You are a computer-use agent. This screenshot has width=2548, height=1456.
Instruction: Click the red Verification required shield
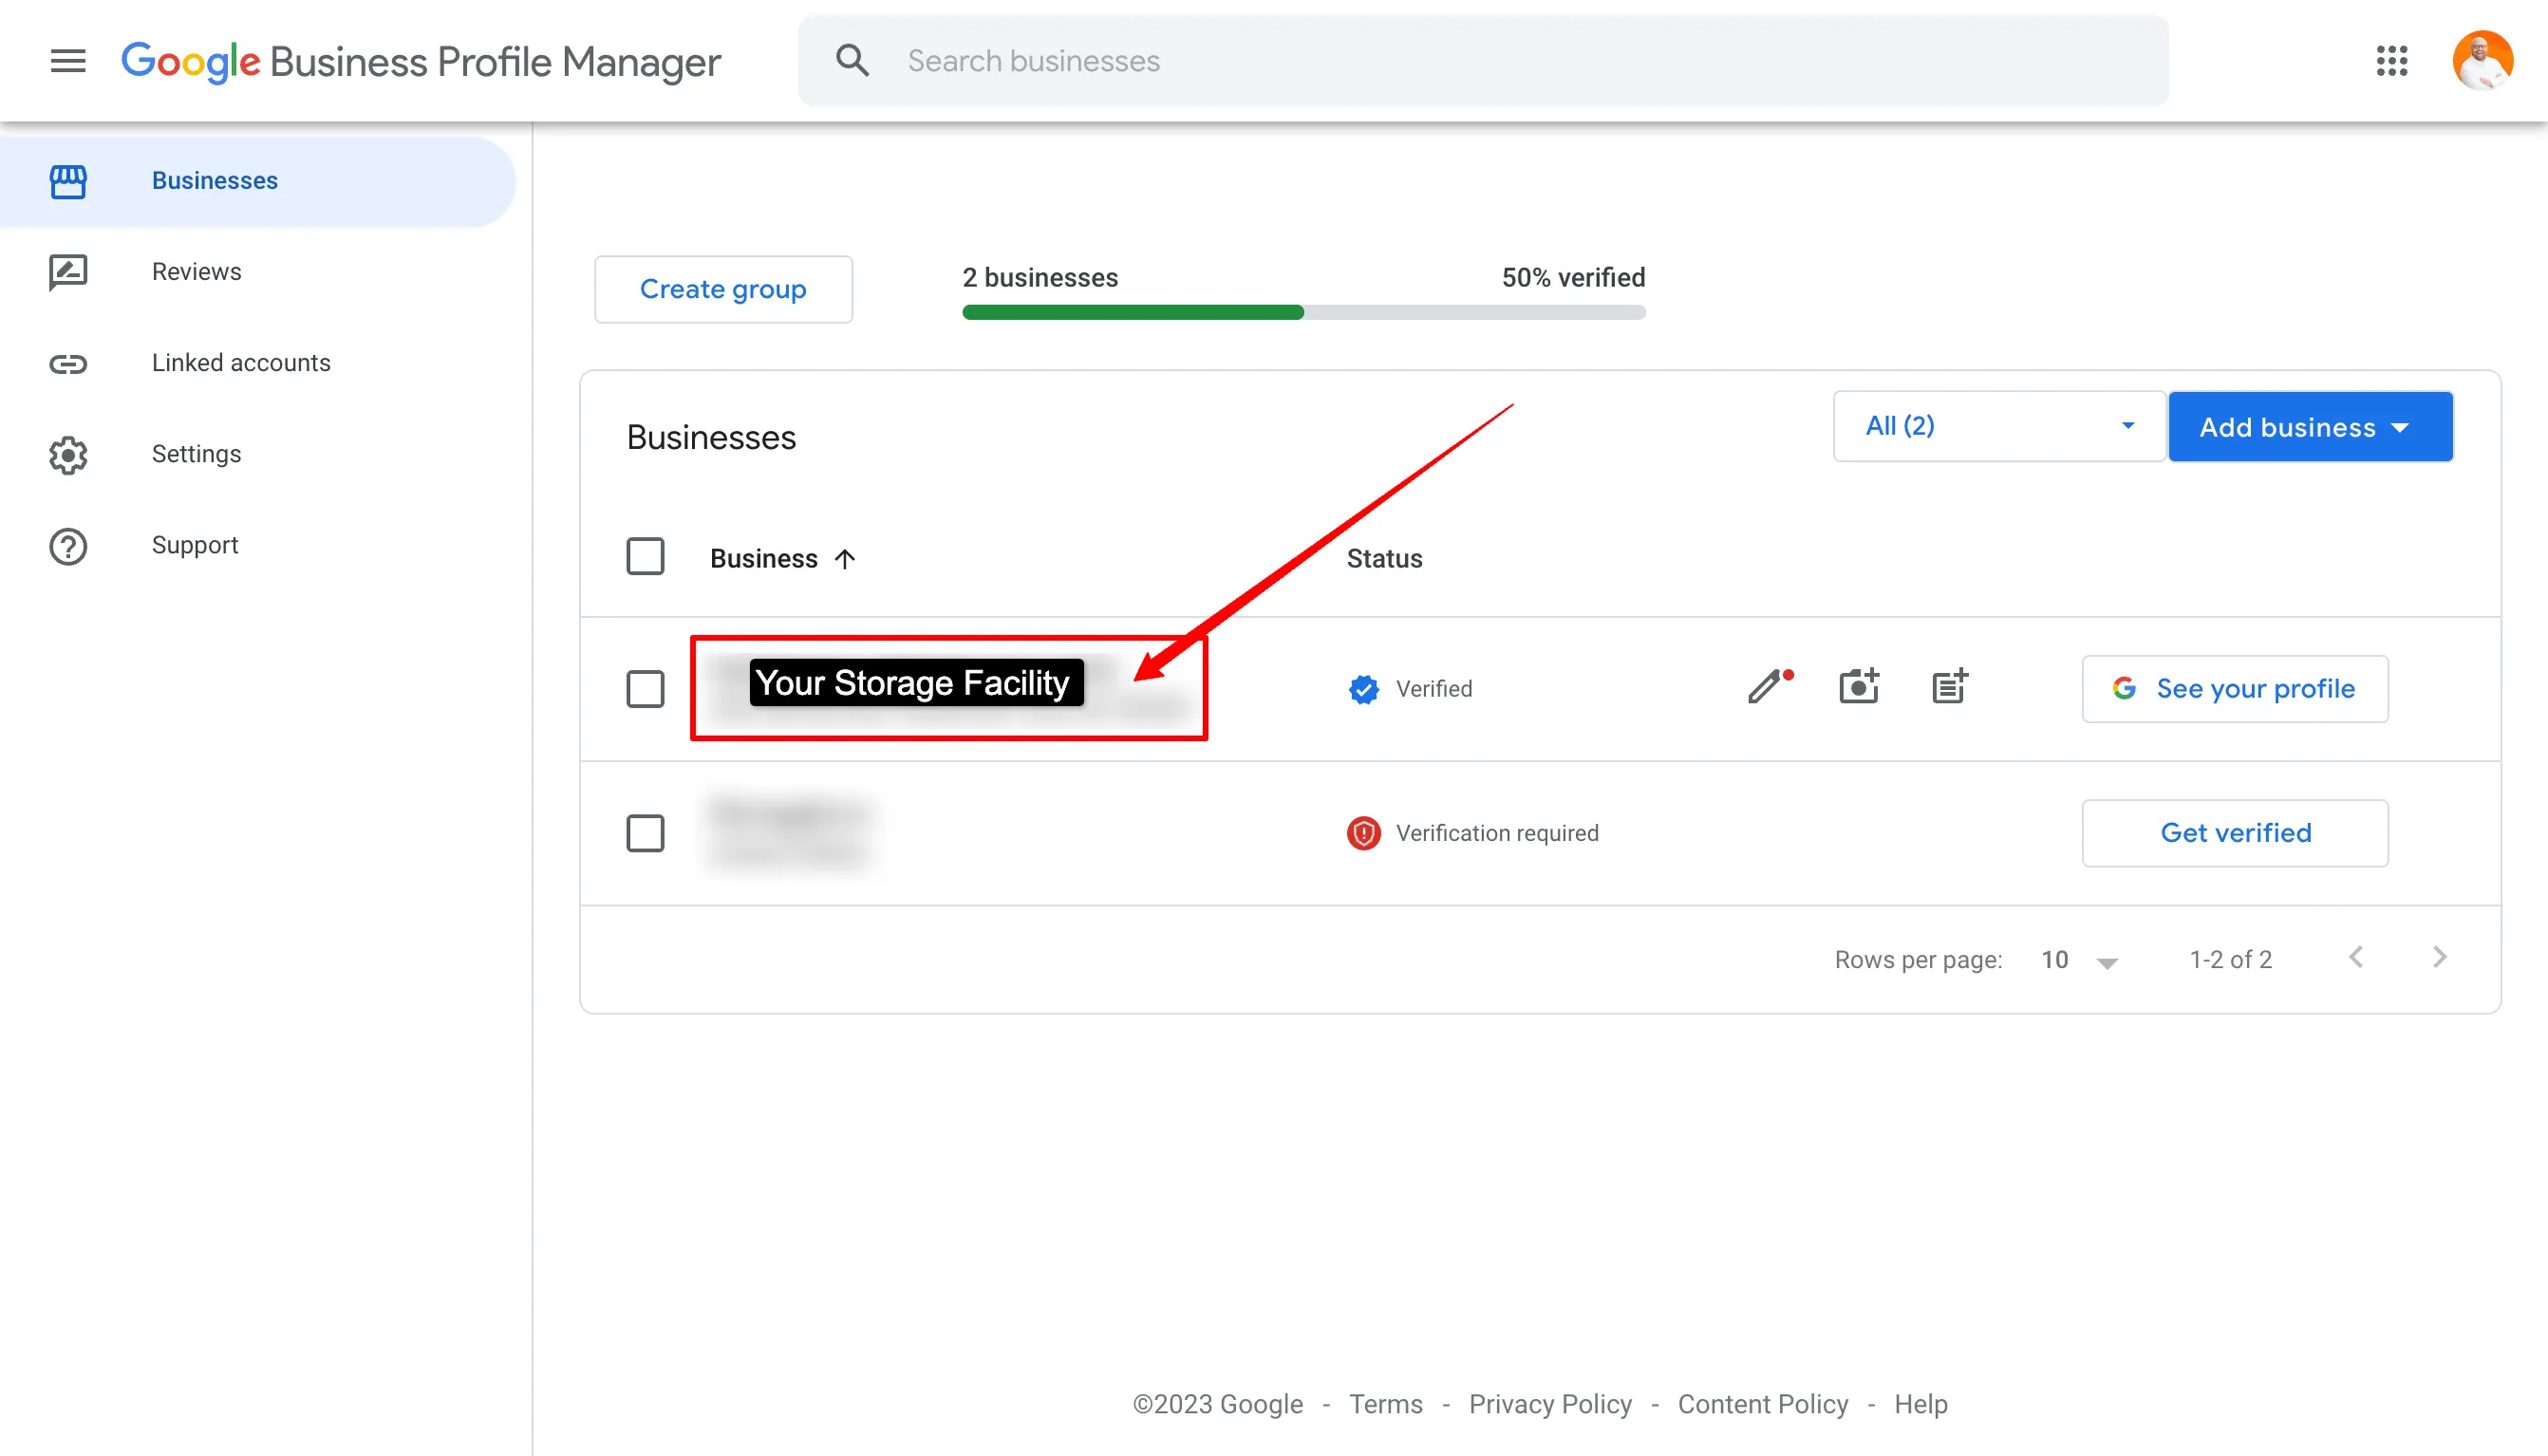coord(1364,833)
